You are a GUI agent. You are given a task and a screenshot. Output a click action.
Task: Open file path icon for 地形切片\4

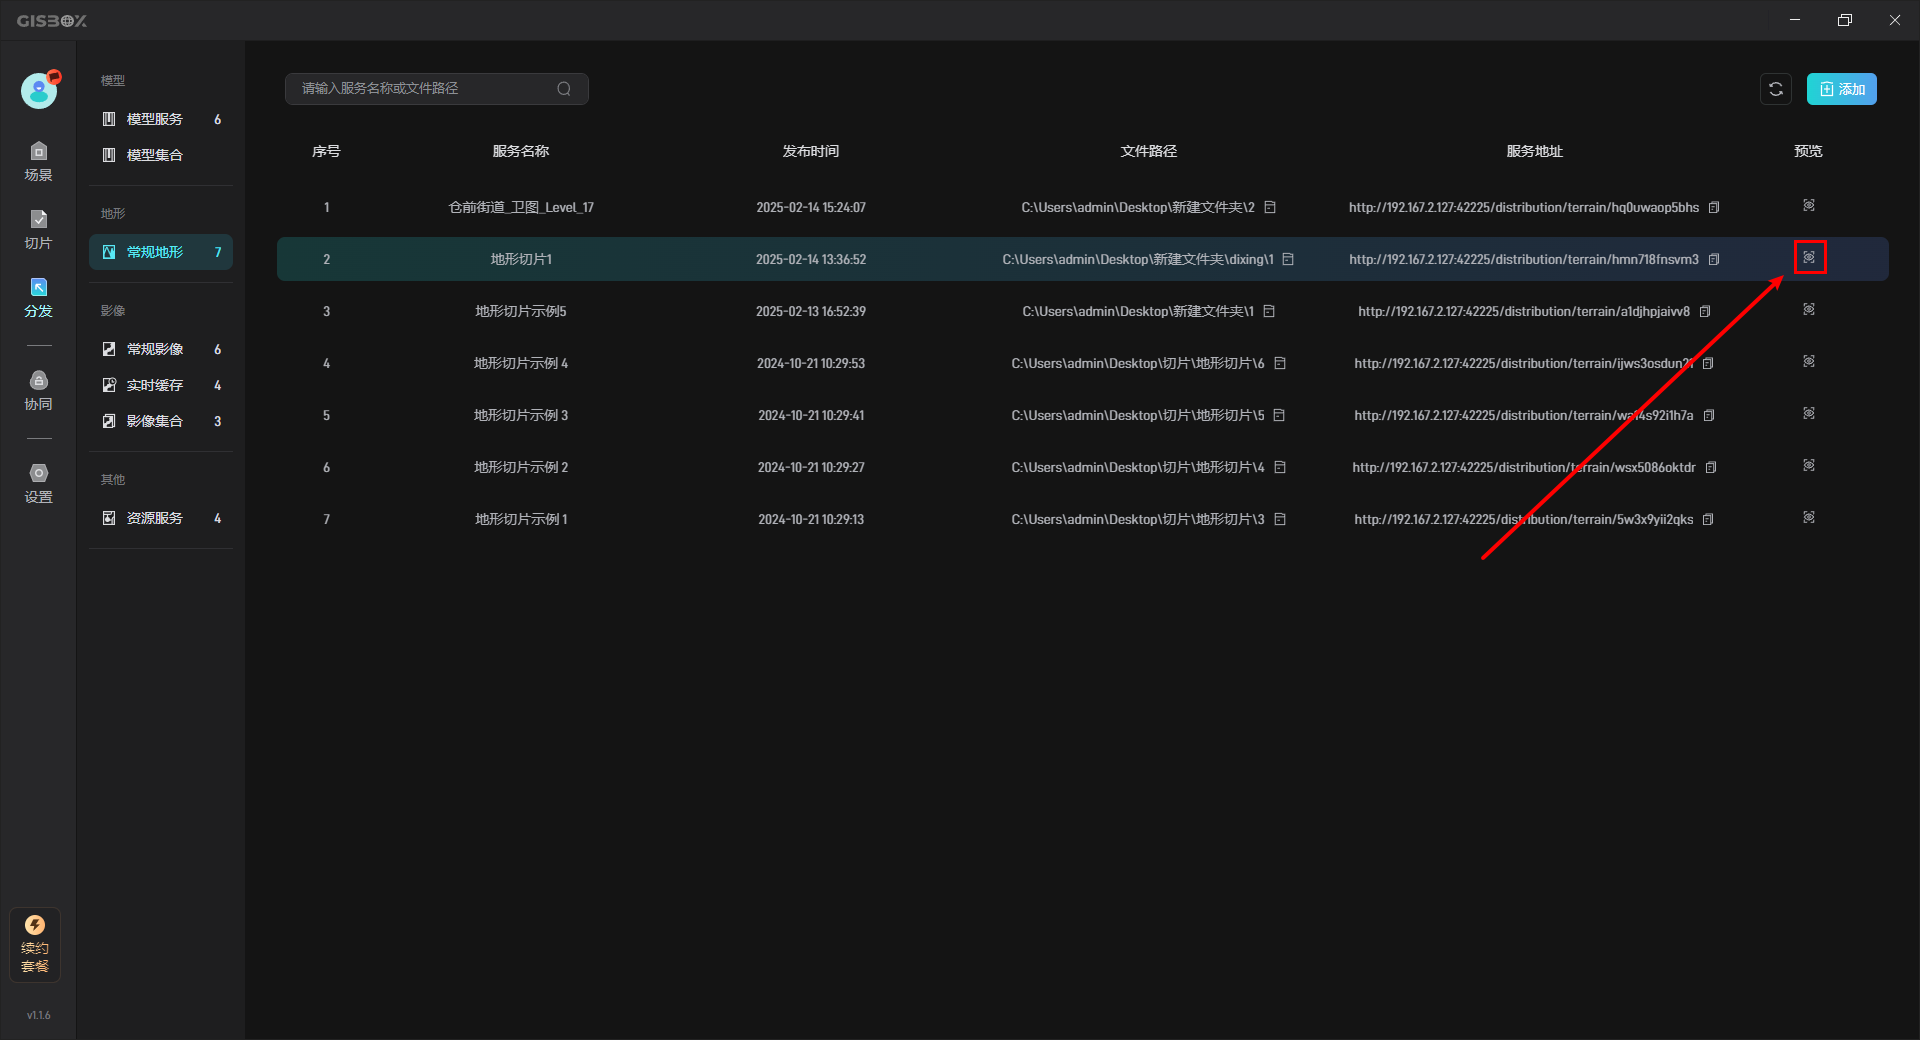coord(1280,467)
